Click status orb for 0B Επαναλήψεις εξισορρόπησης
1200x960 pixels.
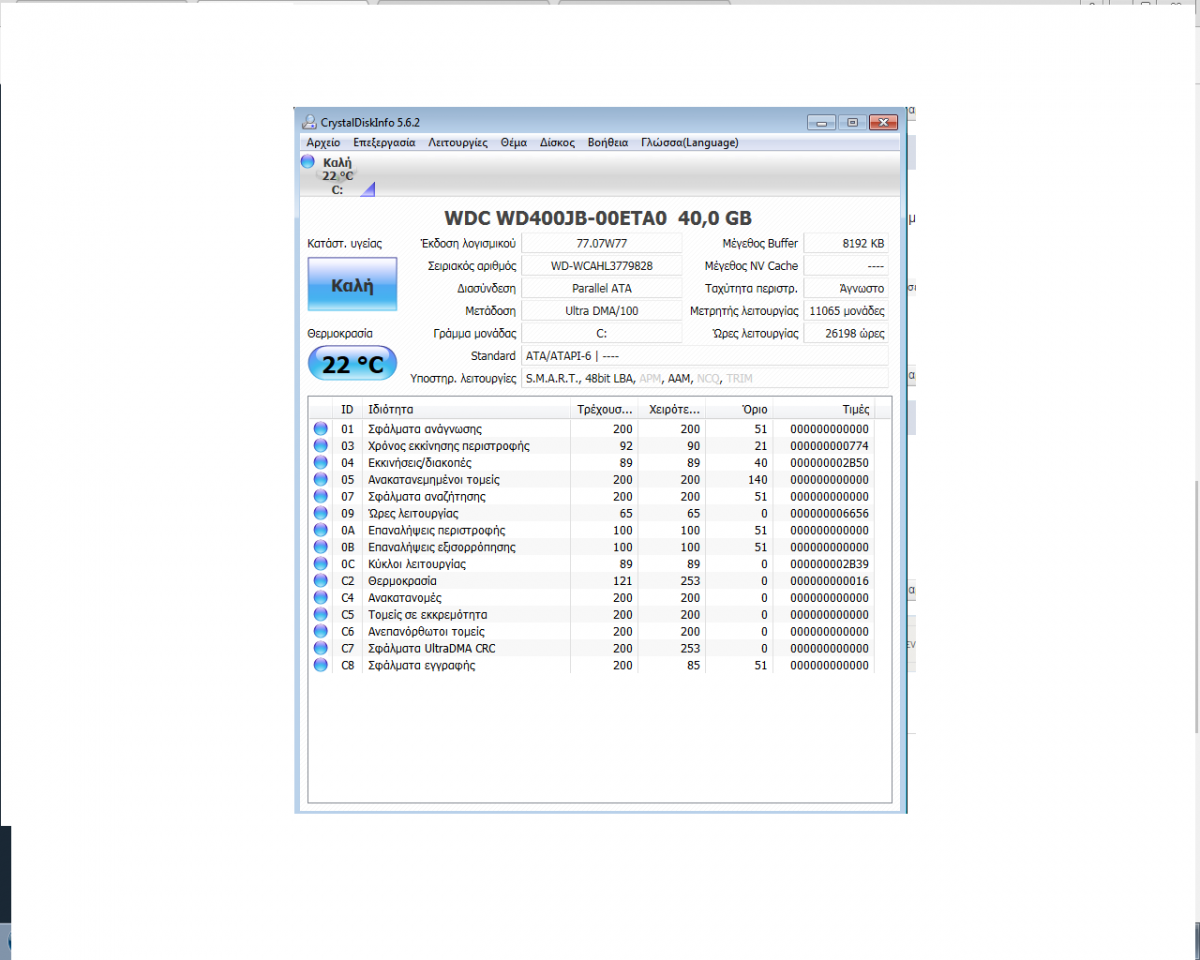pyautogui.click(x=321, y=547)
